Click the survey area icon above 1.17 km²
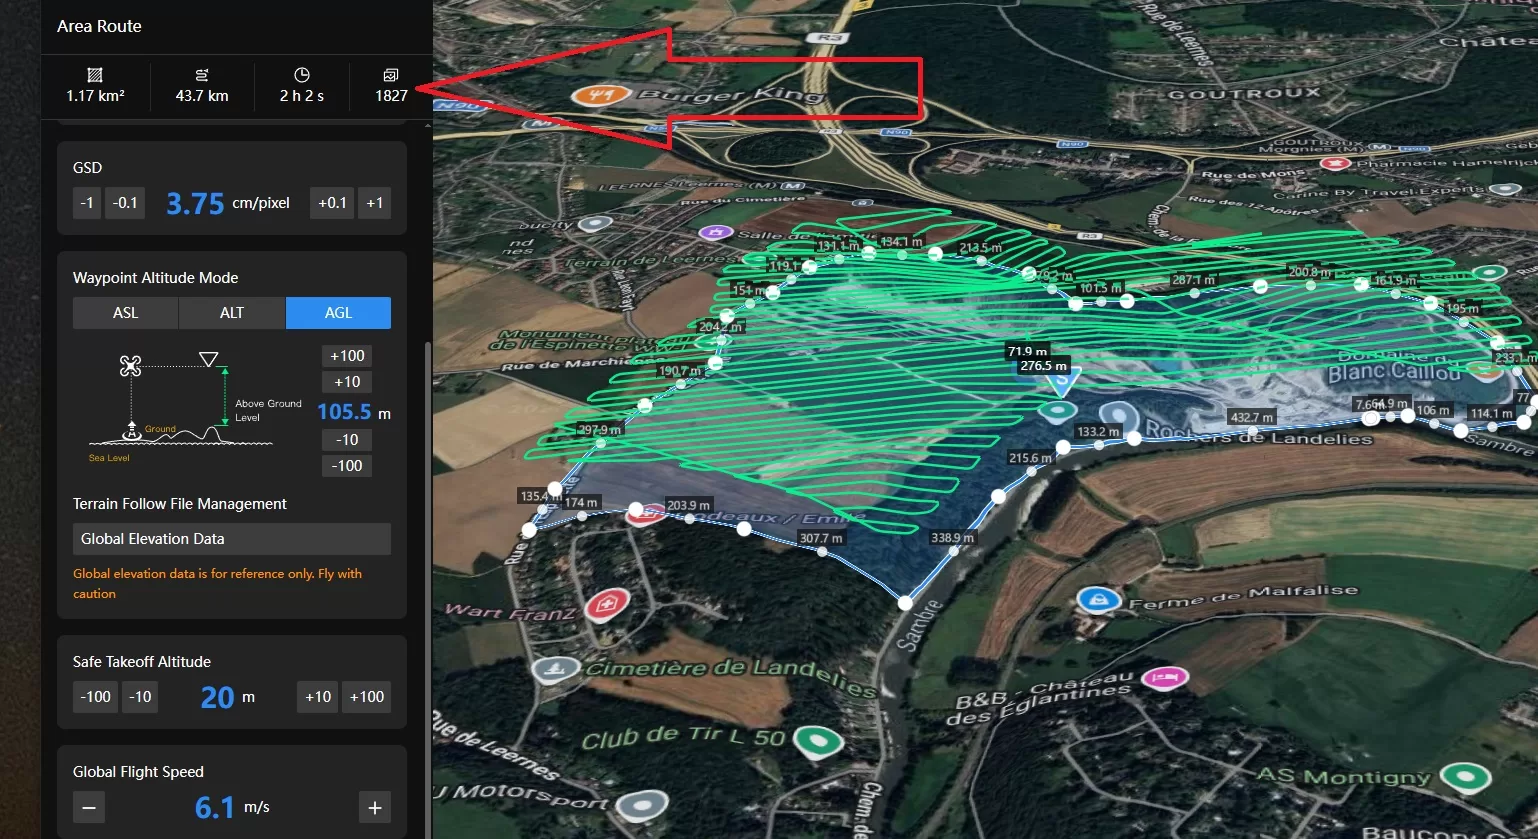This screenshot has width=1538, height=839. coord(93,74)
